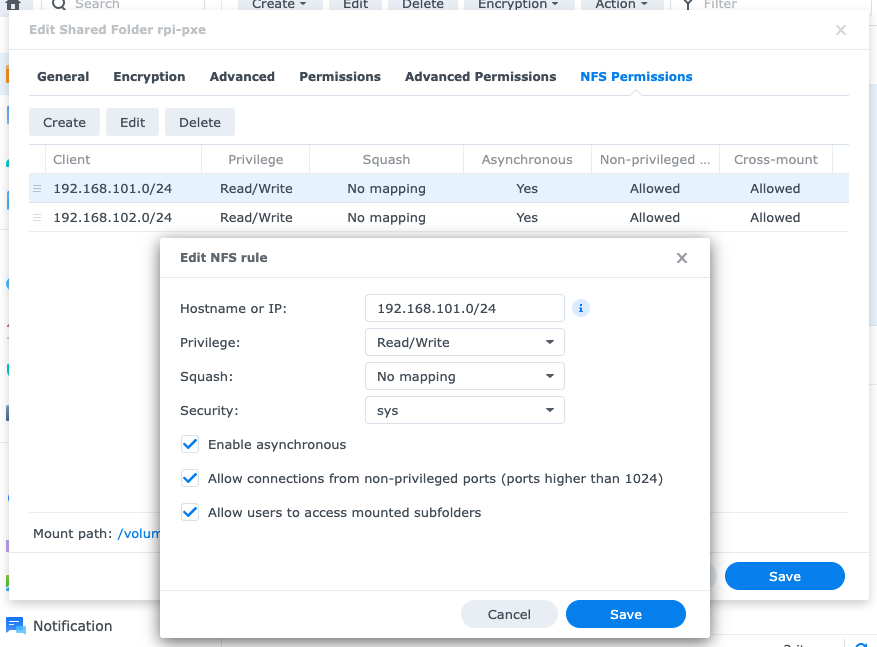This screenshot has width=877, height=647.
Task: Click the Create button above the NFS rules list
Action: (x=64, y=122)
